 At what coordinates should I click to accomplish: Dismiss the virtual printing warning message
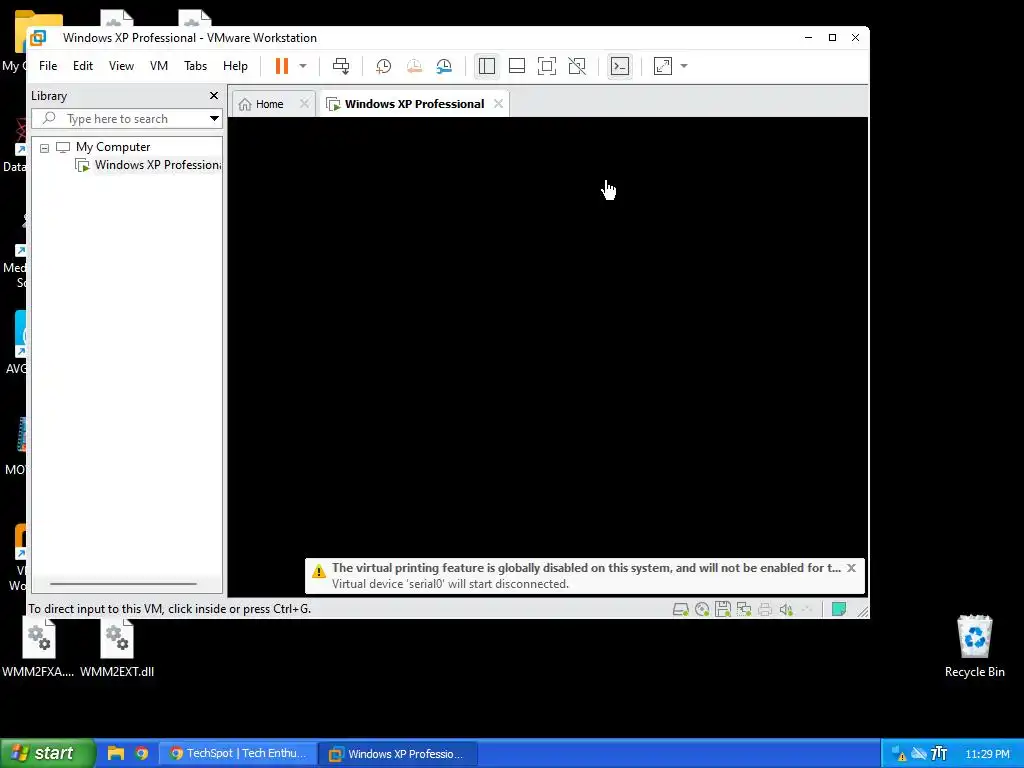[x=852, y=568]
